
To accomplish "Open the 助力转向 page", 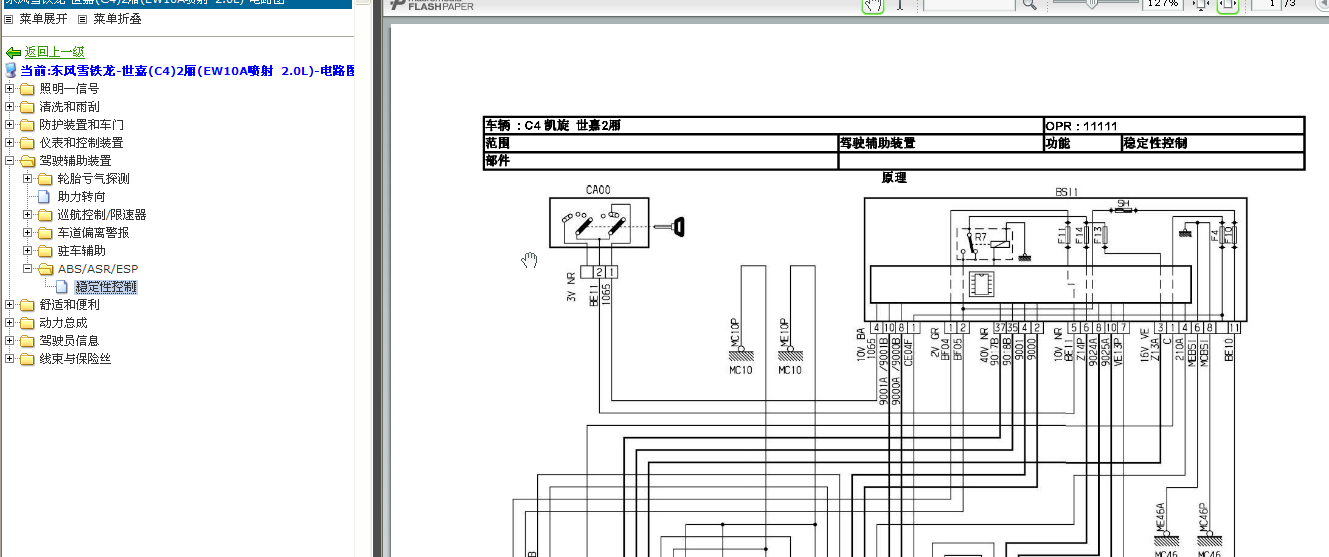I will tap(81, 197).
